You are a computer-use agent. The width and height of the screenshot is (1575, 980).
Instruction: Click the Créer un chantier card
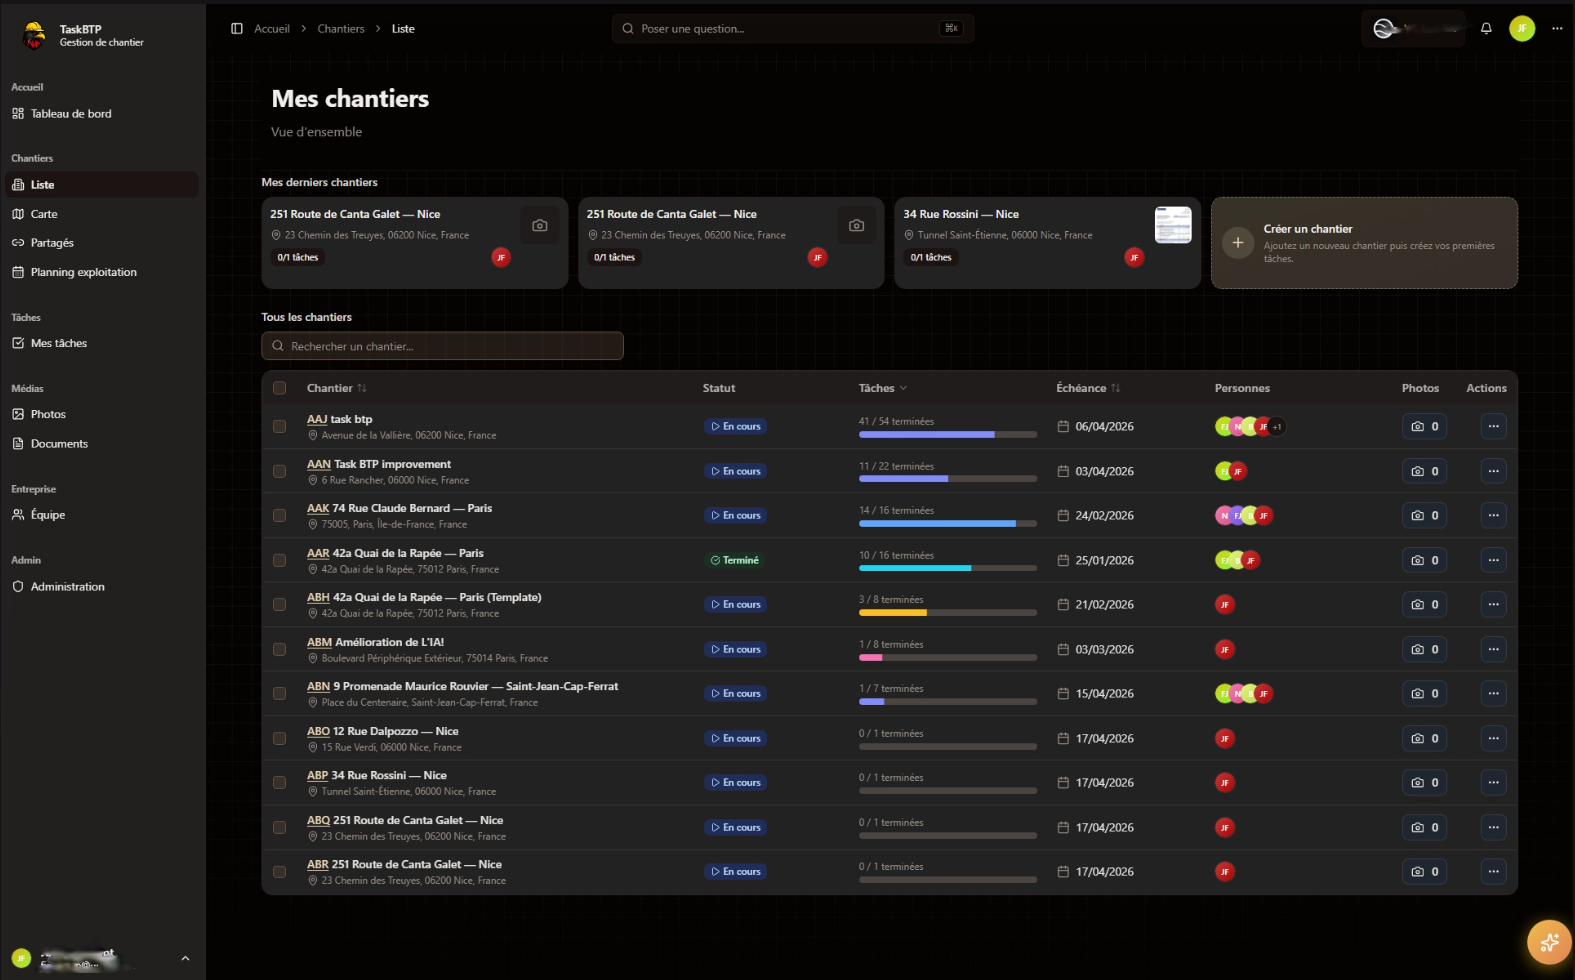pos(1364,243)
